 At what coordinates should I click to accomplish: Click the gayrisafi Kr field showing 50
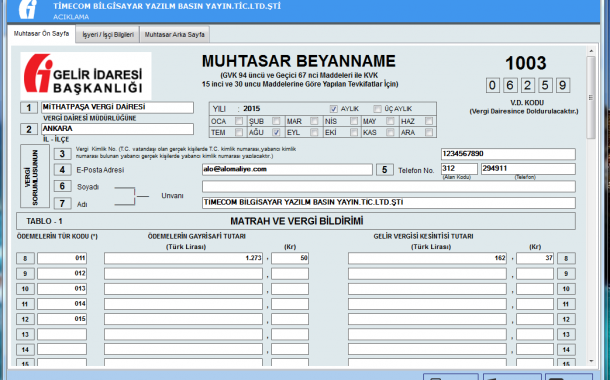pos(290,258)
